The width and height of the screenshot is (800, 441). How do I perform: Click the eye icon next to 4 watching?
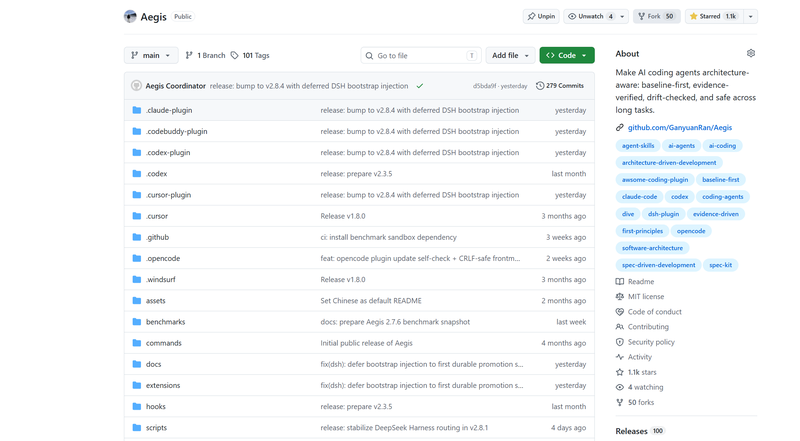pyautogui.click(x=619, y=387)
